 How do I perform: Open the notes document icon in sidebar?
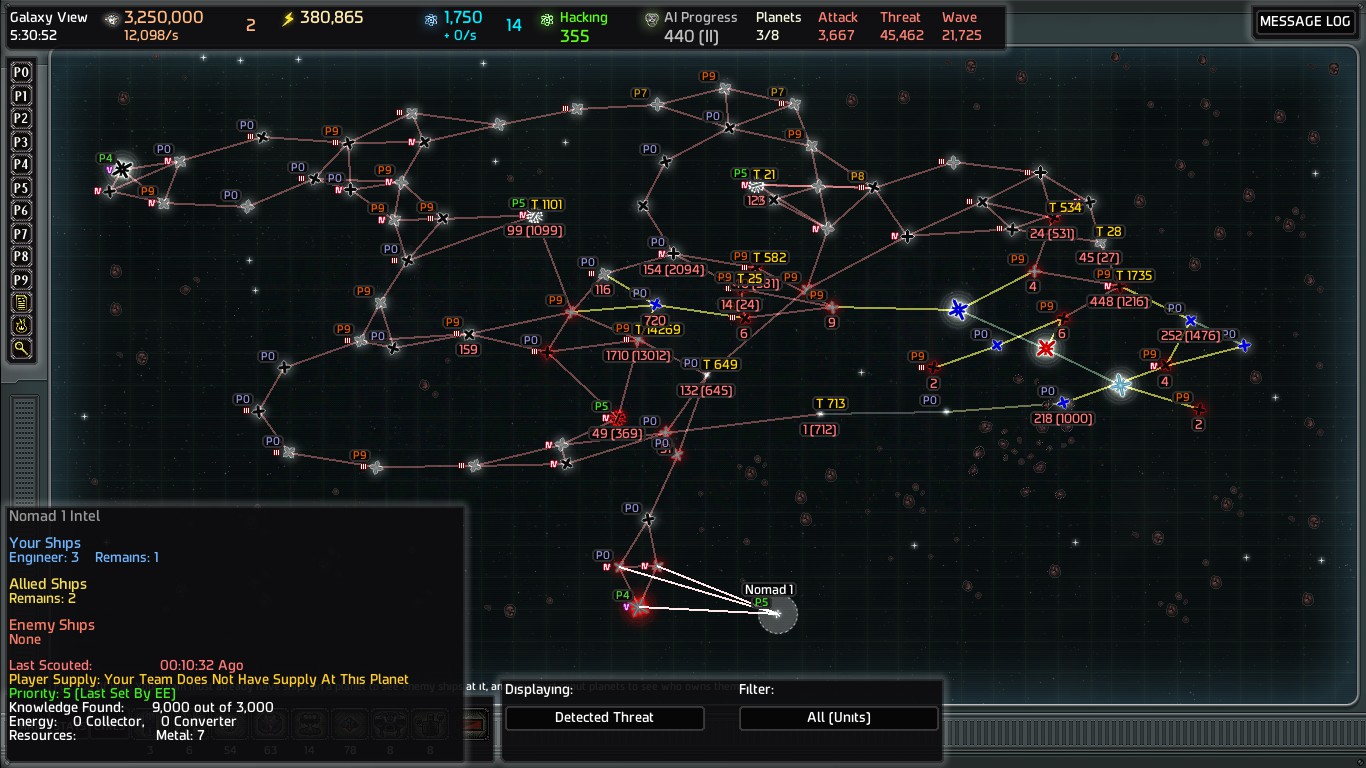click(x=21, y=303)
